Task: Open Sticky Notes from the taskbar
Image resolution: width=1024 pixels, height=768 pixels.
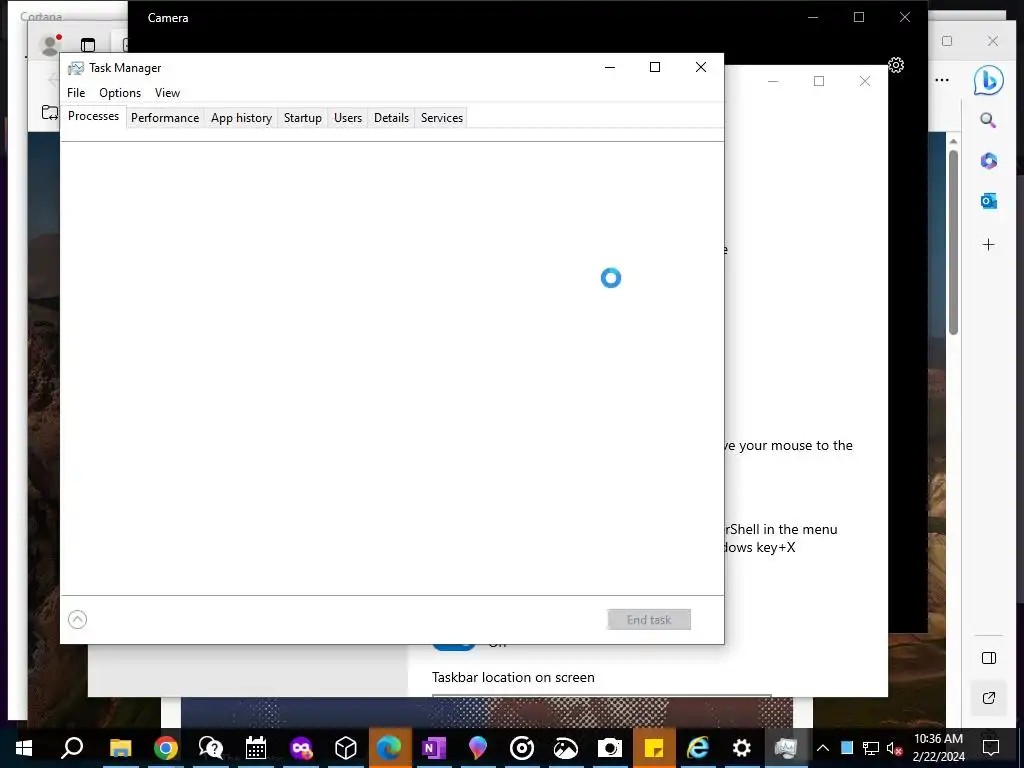Action: [x=654, y=748]
